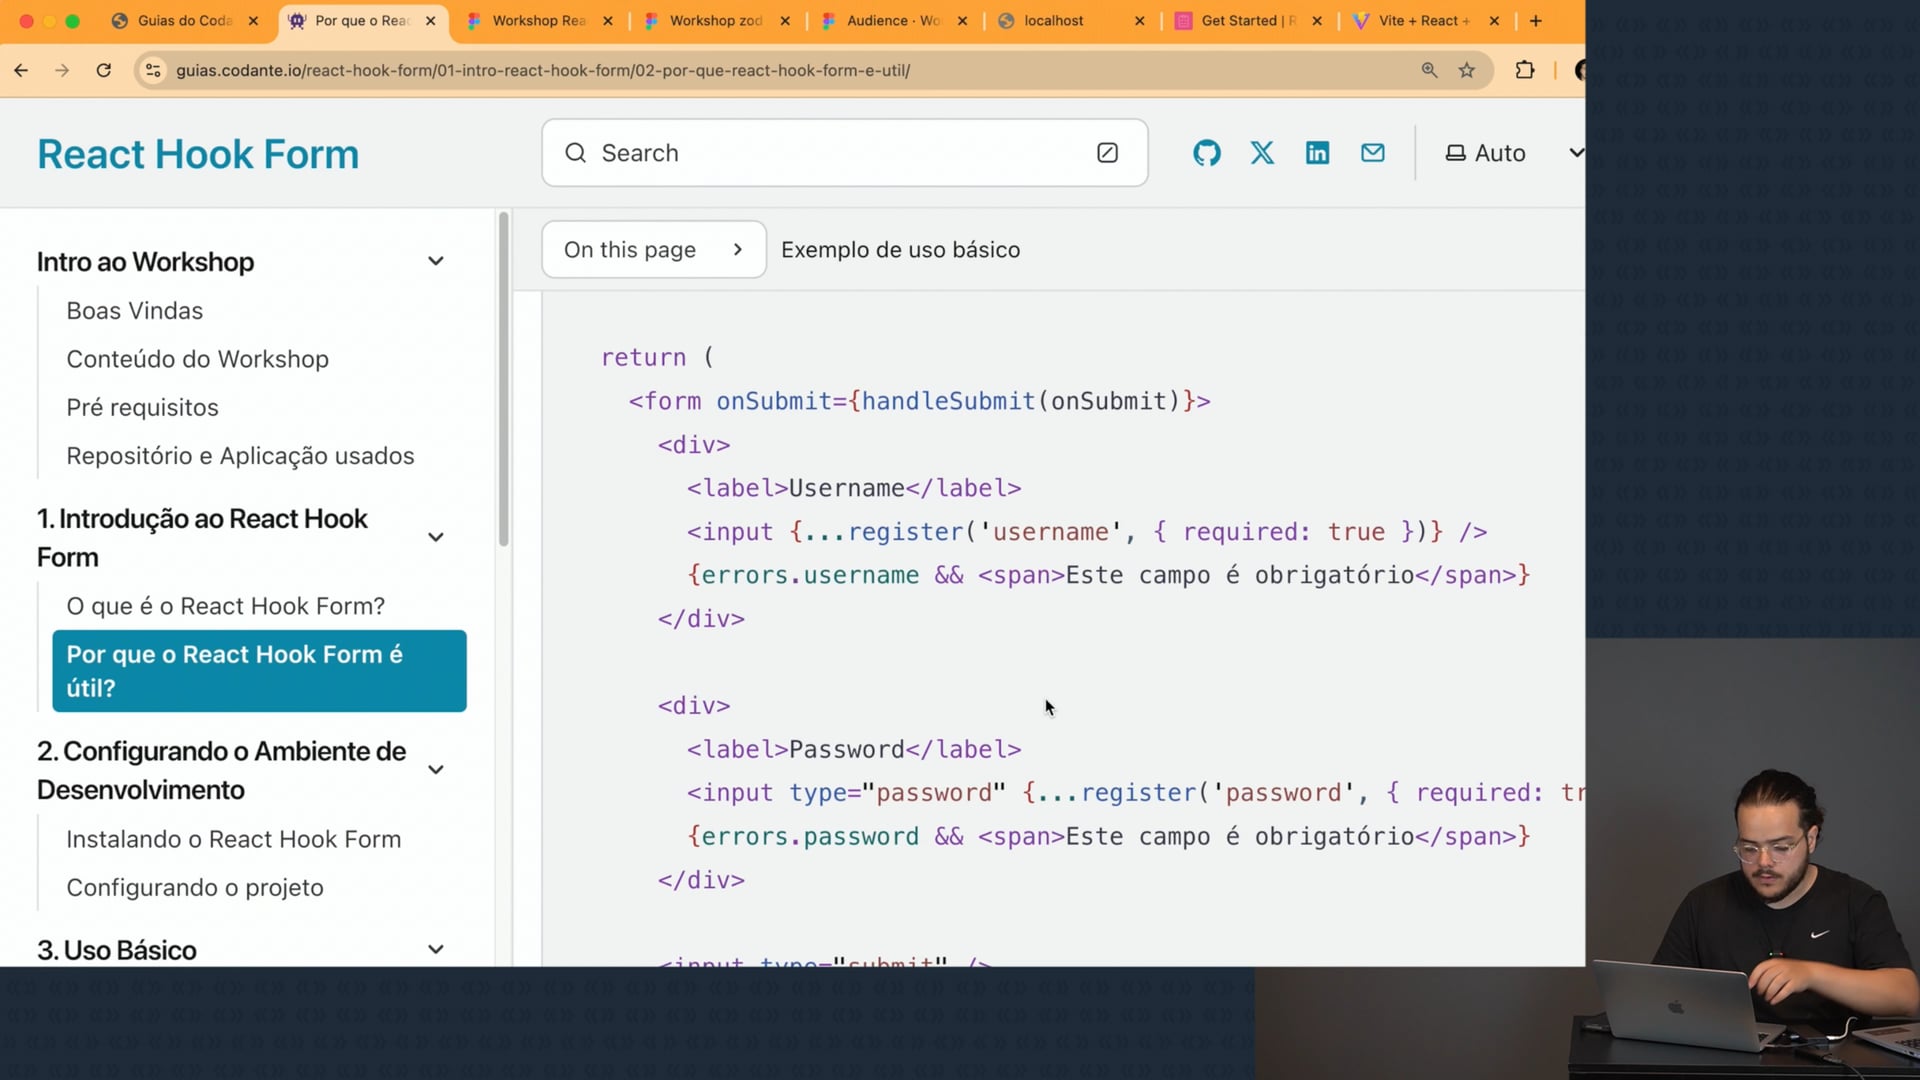Close the Get Started tab
1920x1080 pixels.
(x=1317, y=21)
